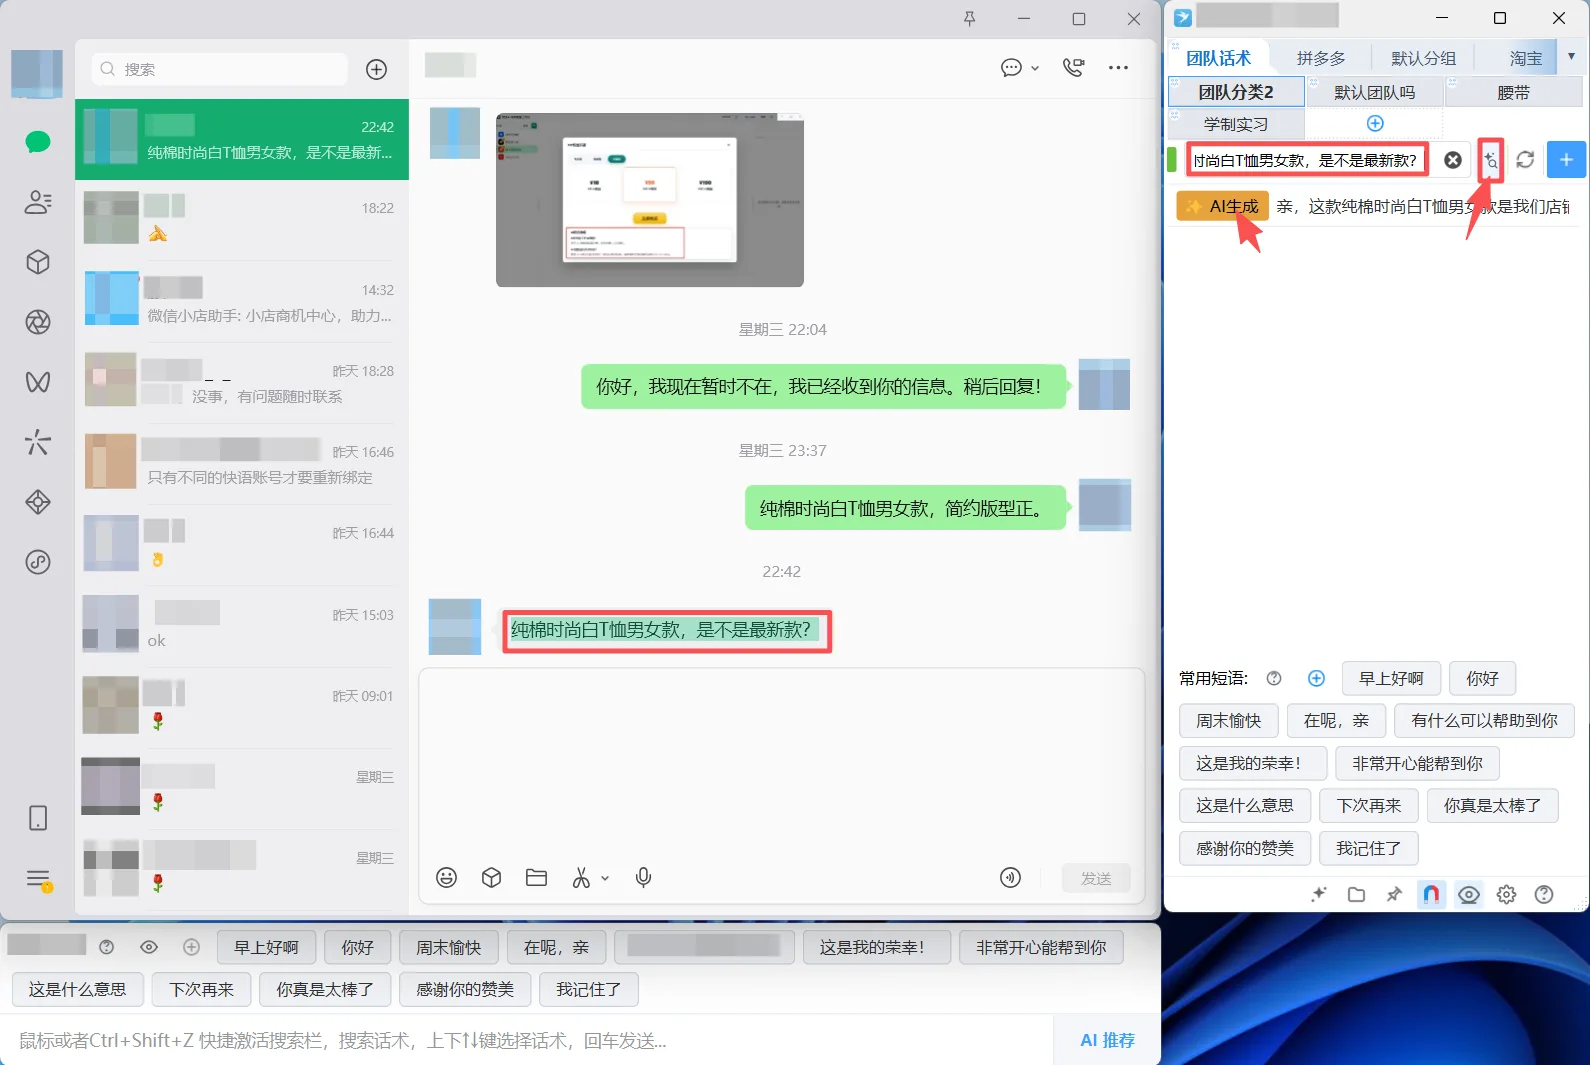Switch to the 团队话术 tab
This screenshot has height=1065, width=1590.
[1218, 58]
